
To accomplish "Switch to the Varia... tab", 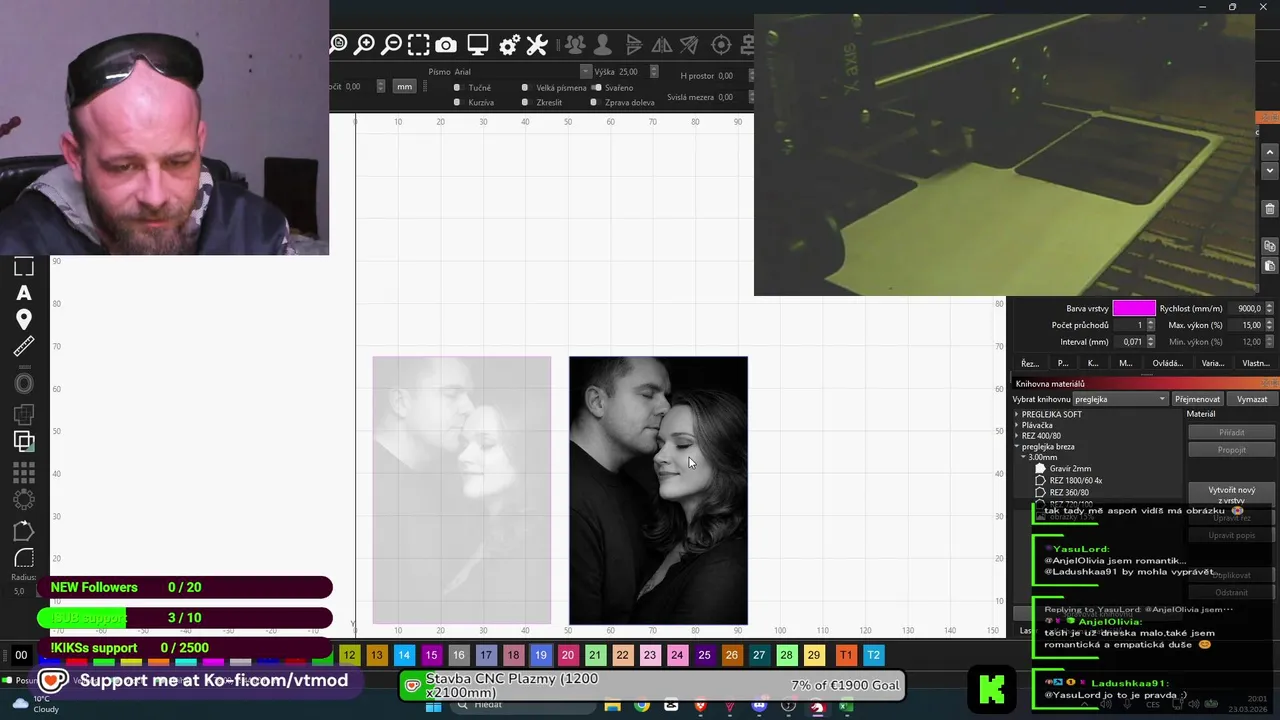I will click(1213, 363).
